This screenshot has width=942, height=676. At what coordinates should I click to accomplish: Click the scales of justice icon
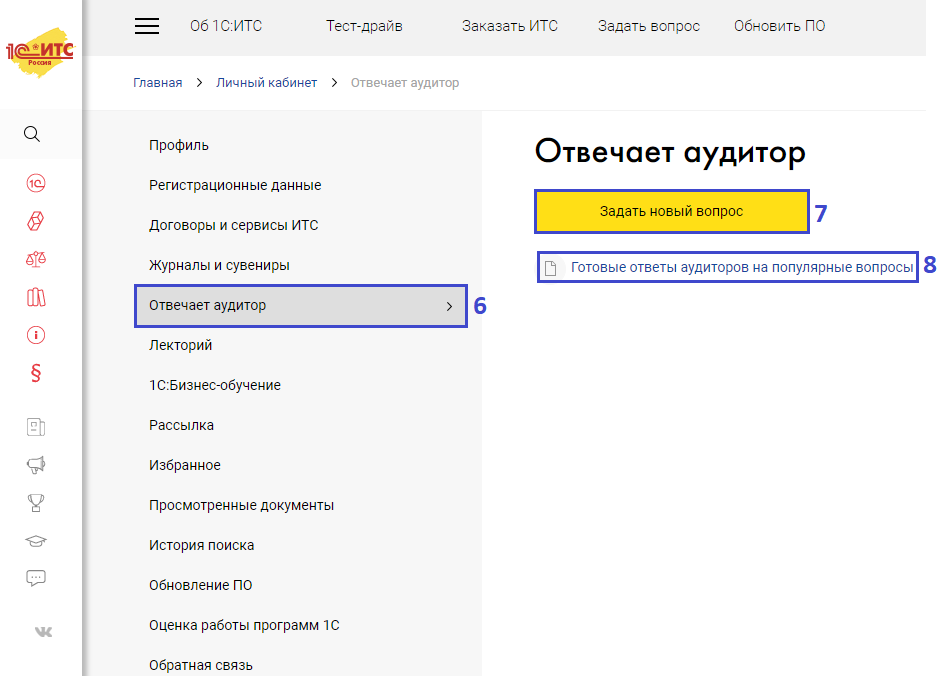[36, 259]
